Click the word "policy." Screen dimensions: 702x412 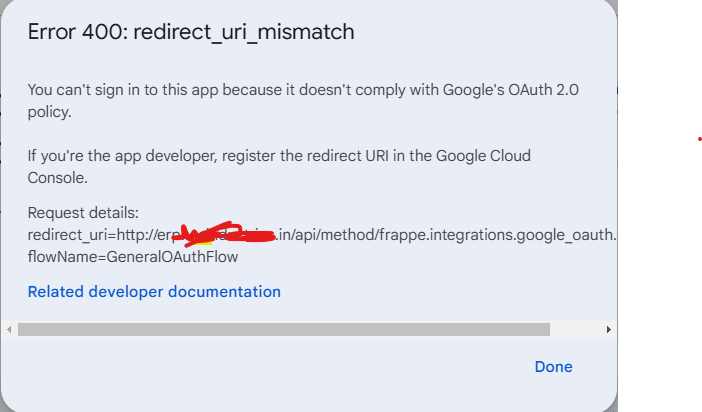point(50,112)
